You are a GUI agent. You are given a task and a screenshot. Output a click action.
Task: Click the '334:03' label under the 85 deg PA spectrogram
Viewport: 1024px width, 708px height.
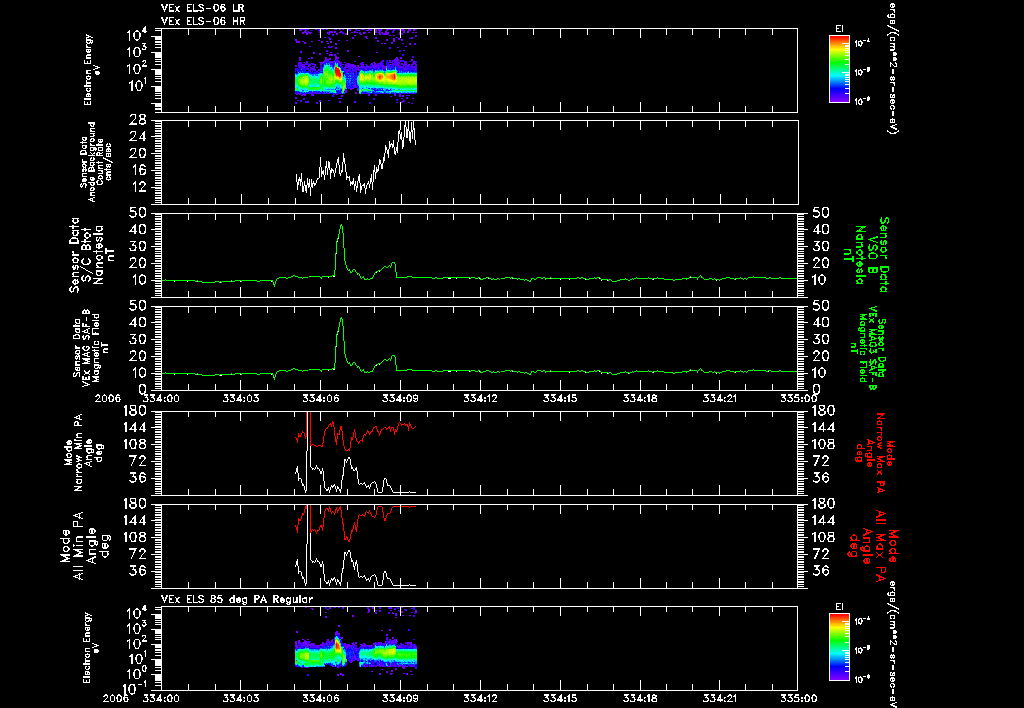240,698
